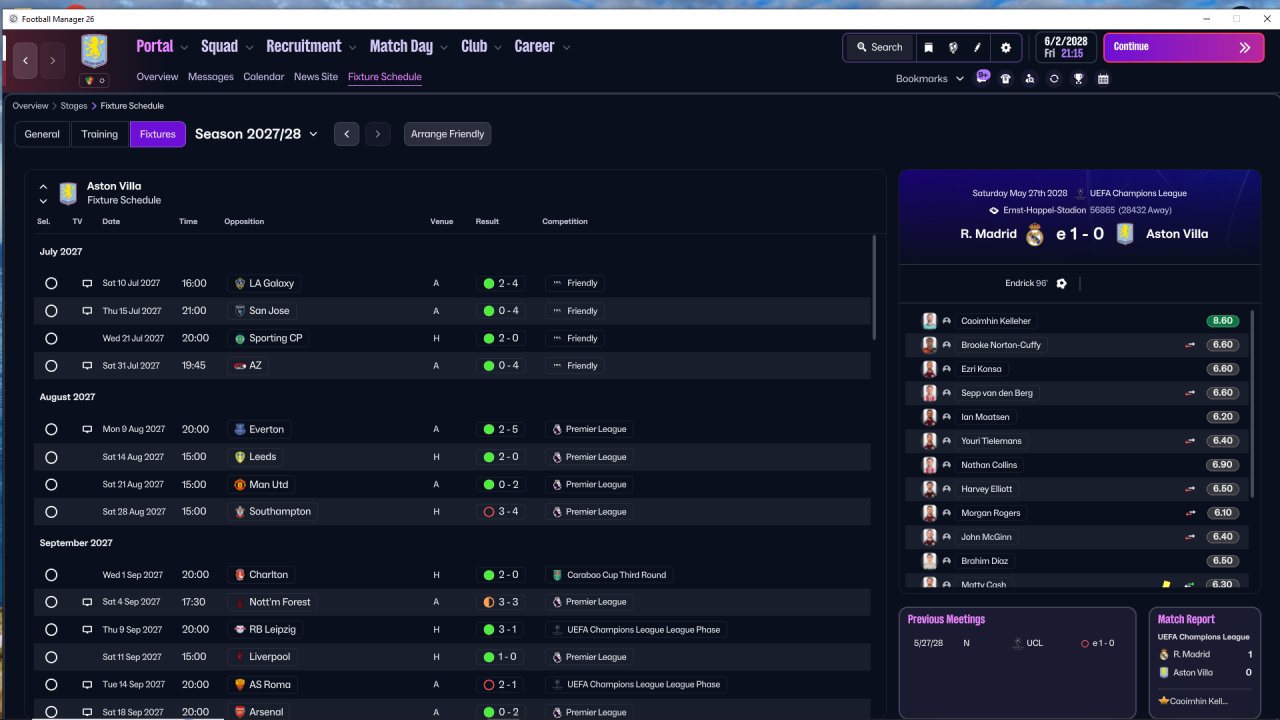
Task: Click the Football Manager 26 title bar icon
Action: click(12, 18)
